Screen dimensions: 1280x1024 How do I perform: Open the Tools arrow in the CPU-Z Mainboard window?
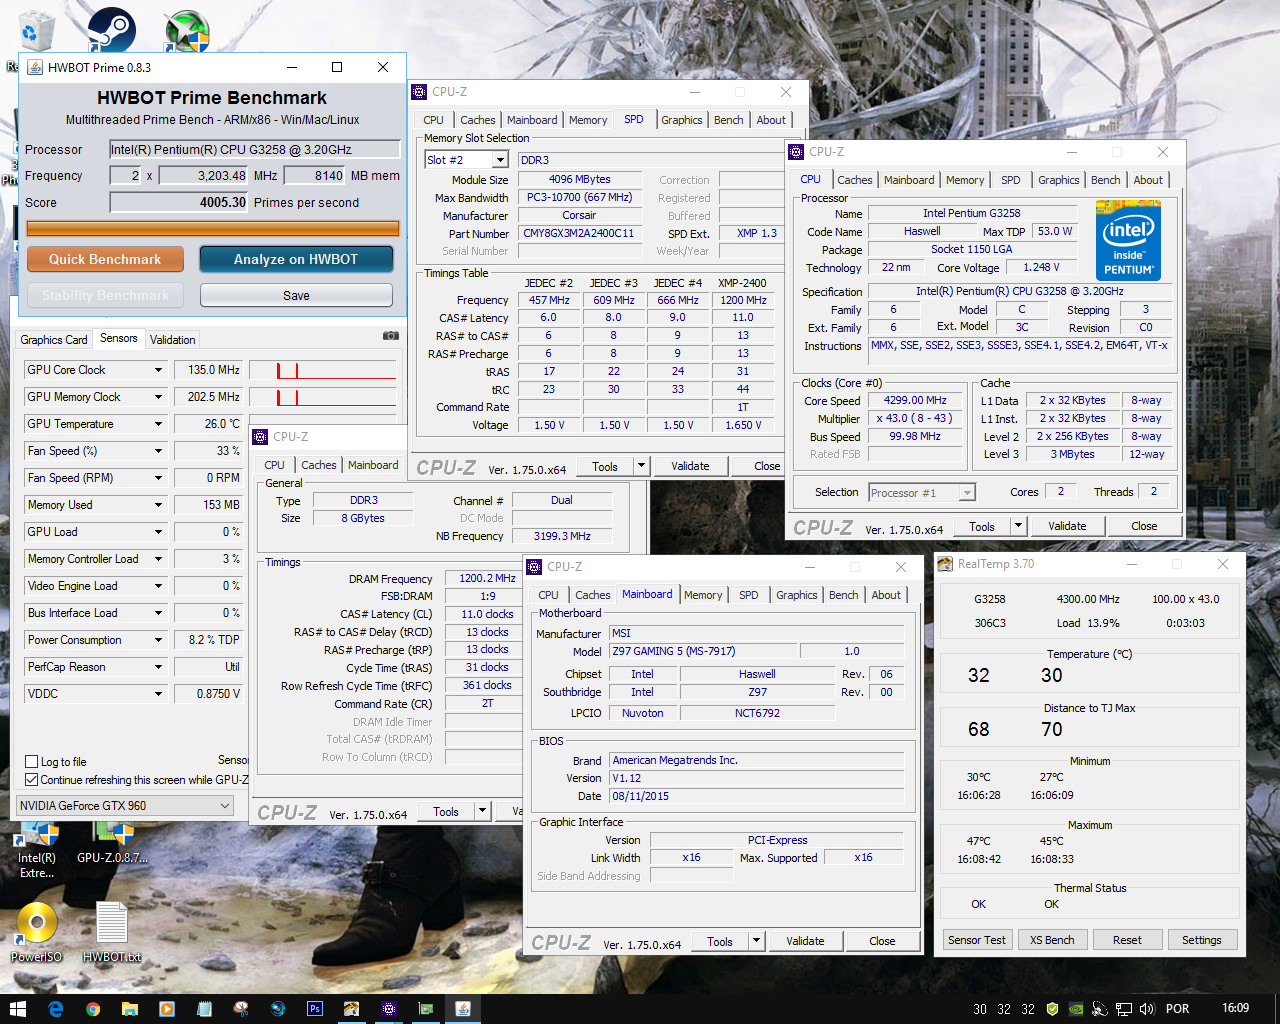coord(756,941)
